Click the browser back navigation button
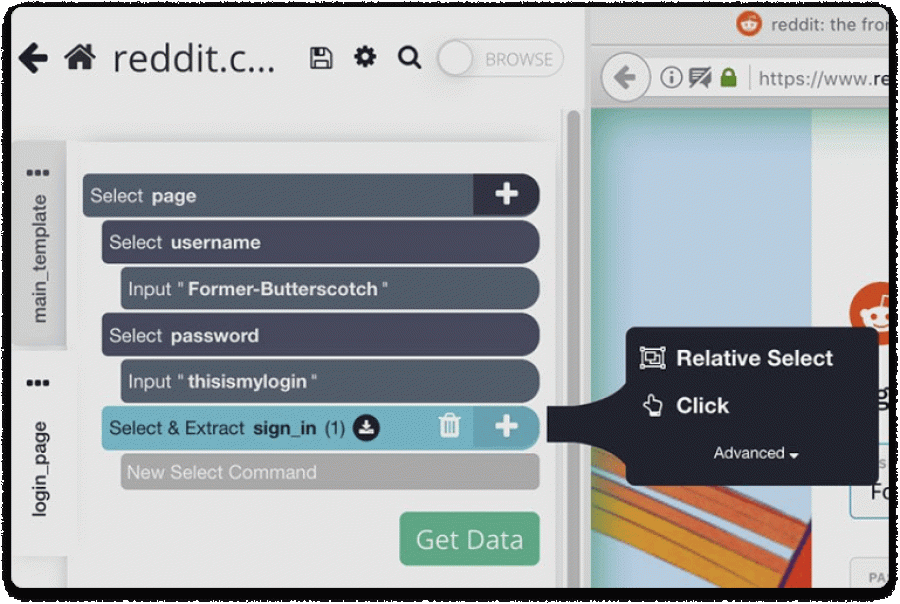 625,77
